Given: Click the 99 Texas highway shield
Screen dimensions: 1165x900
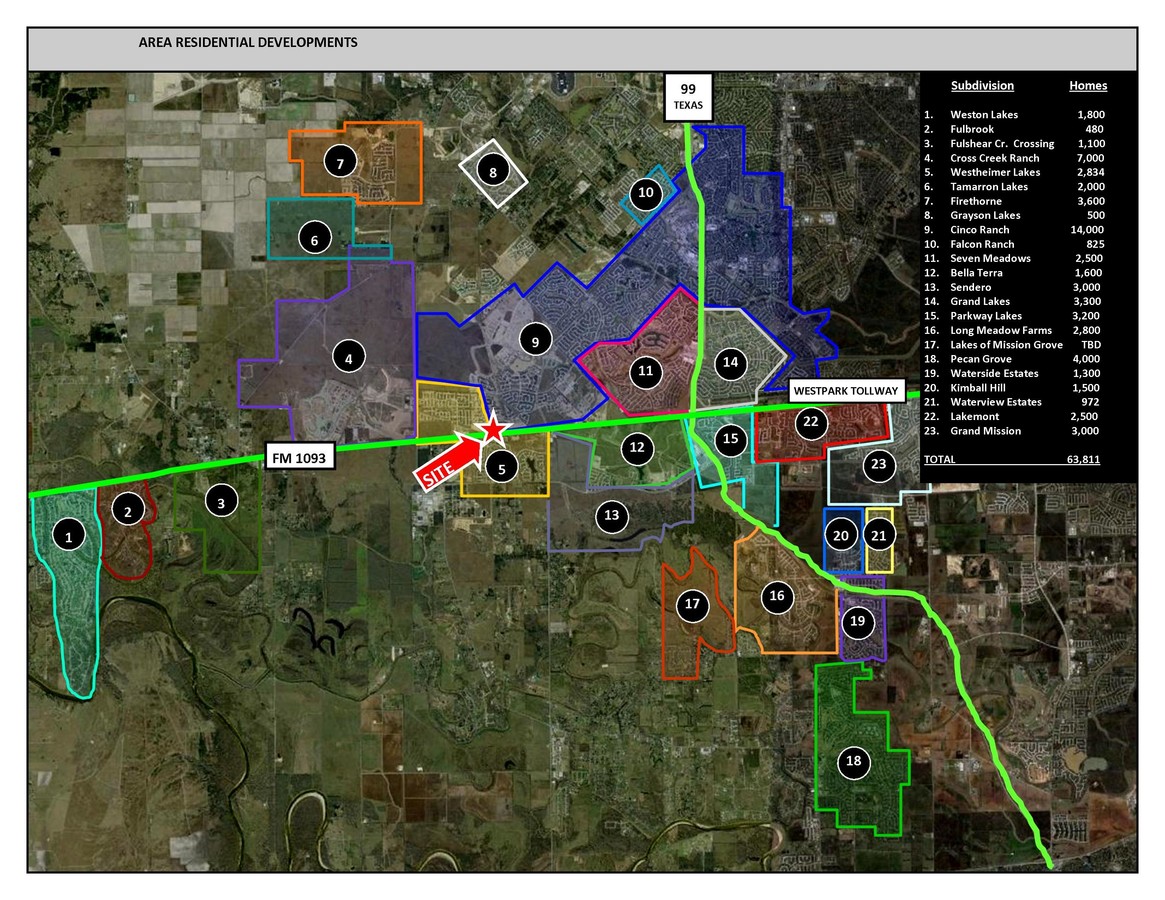Looking at the screenshot, I should click(688, 96).
